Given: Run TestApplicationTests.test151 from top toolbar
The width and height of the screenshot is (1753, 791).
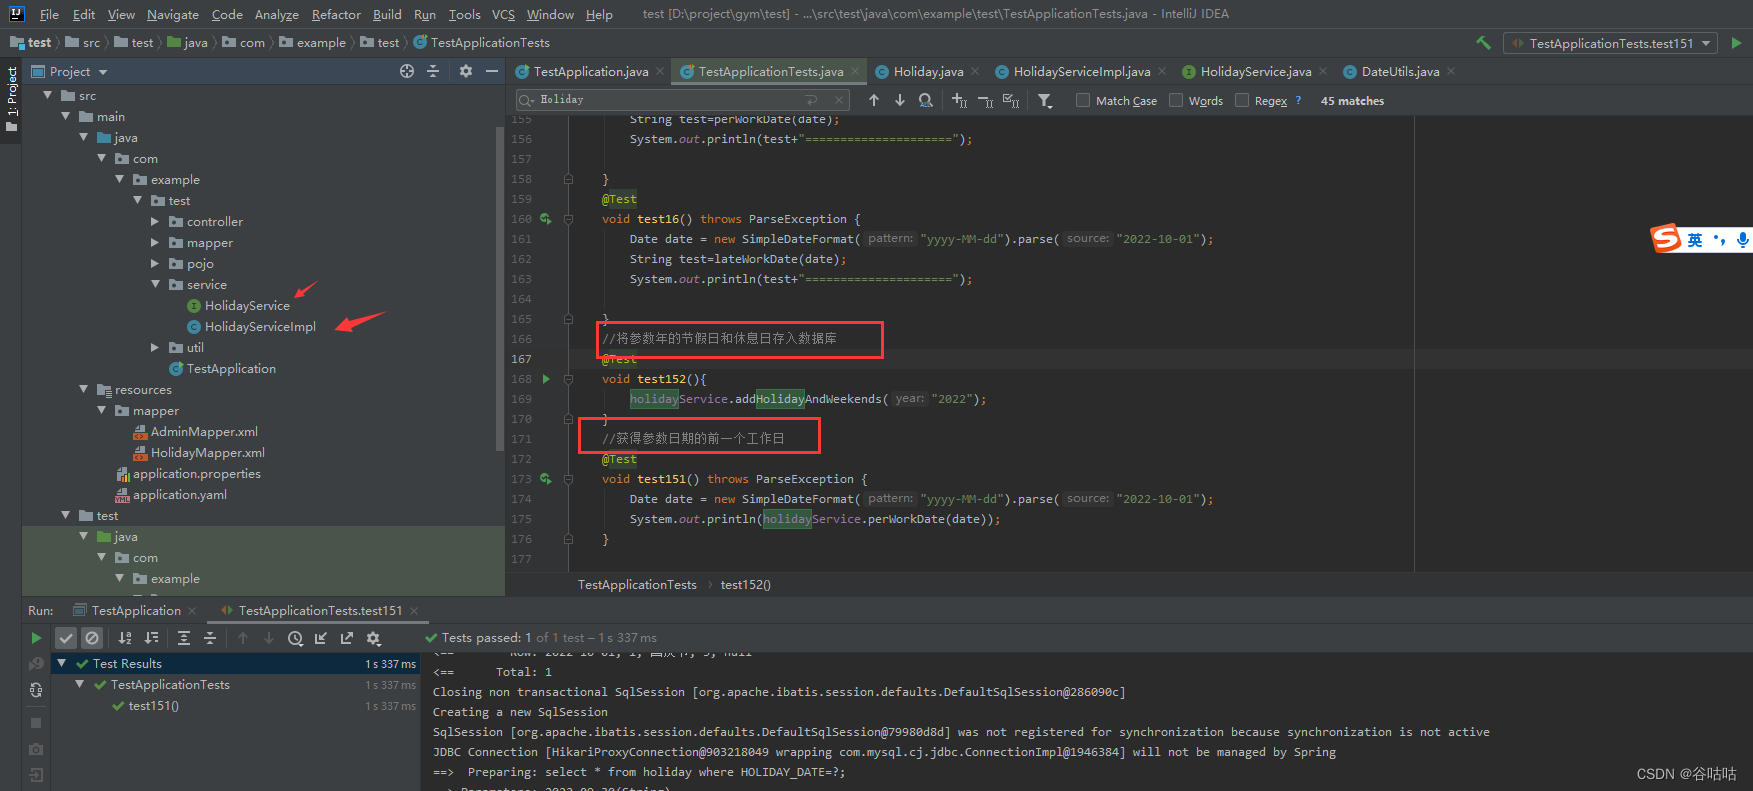Looking at the screenshot, I should (1736, 43).
